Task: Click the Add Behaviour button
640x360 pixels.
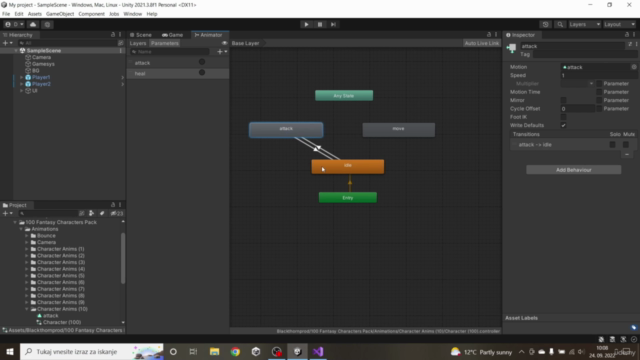Action: [573, 170]
